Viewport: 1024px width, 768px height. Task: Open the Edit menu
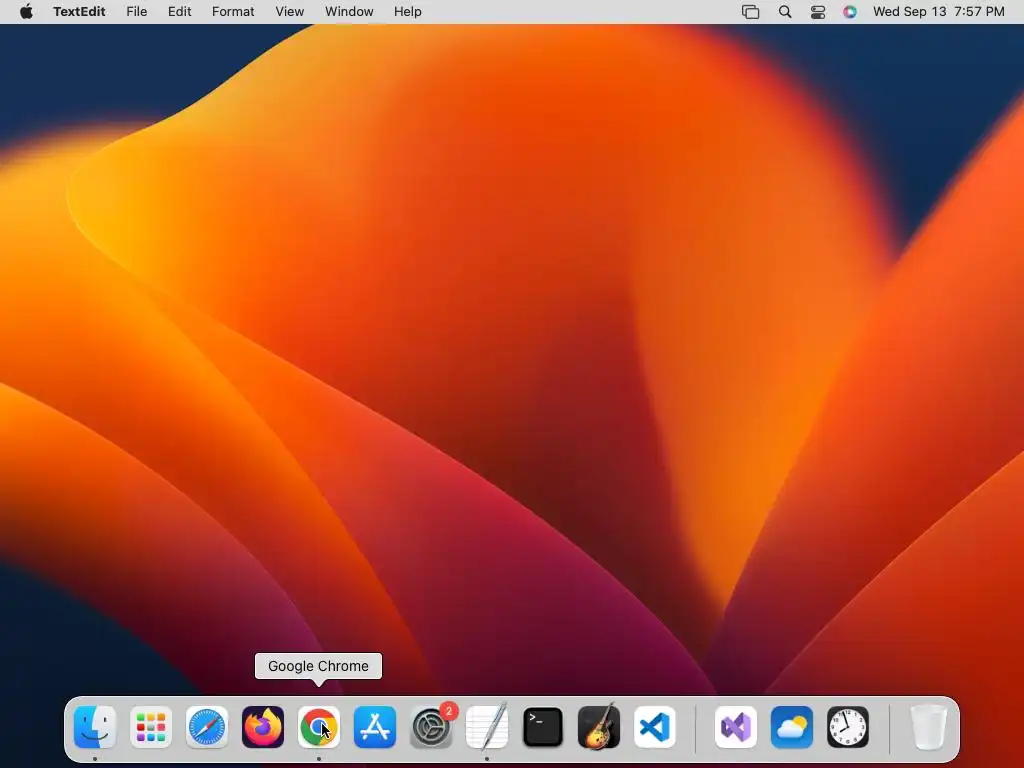[x=180, y=12]
